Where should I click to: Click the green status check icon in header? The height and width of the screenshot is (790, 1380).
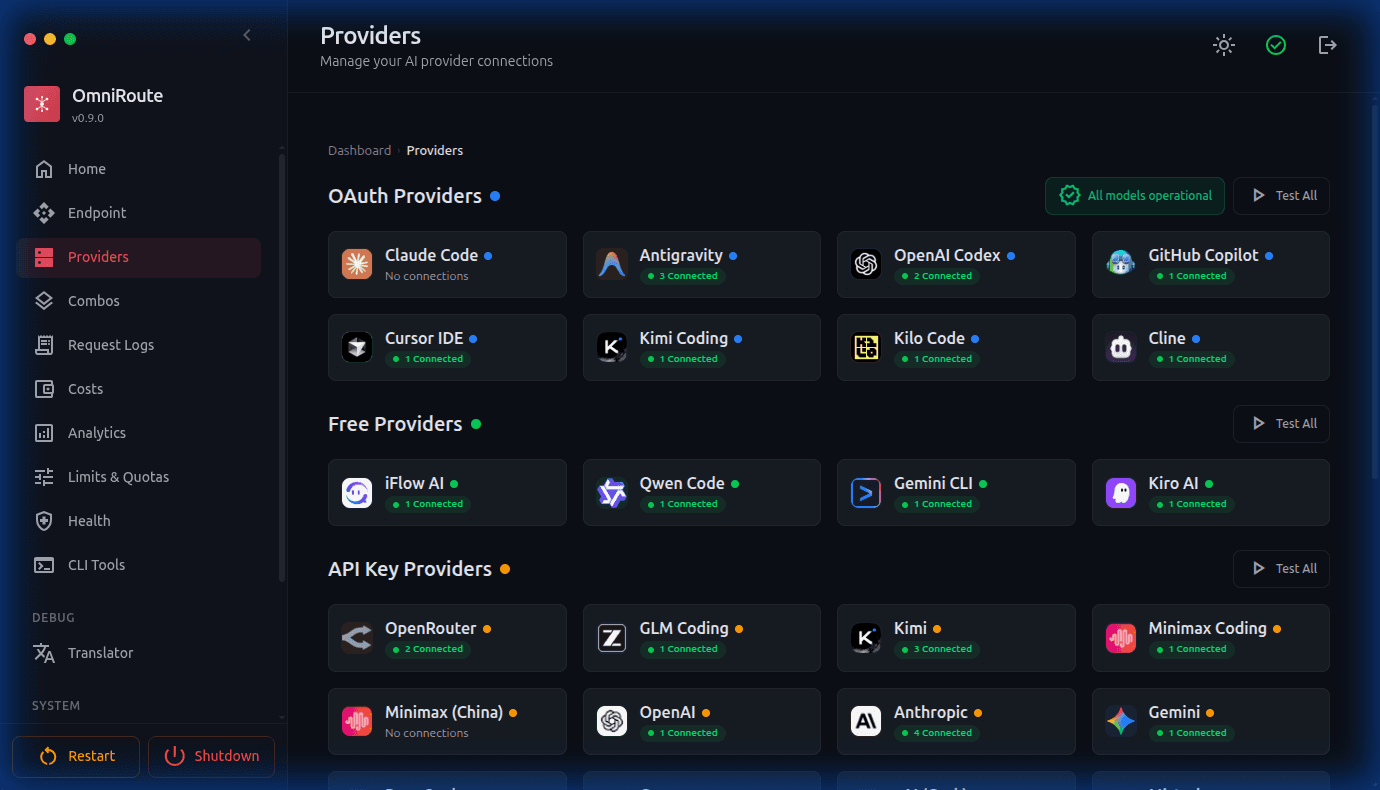click(1276, 45)
